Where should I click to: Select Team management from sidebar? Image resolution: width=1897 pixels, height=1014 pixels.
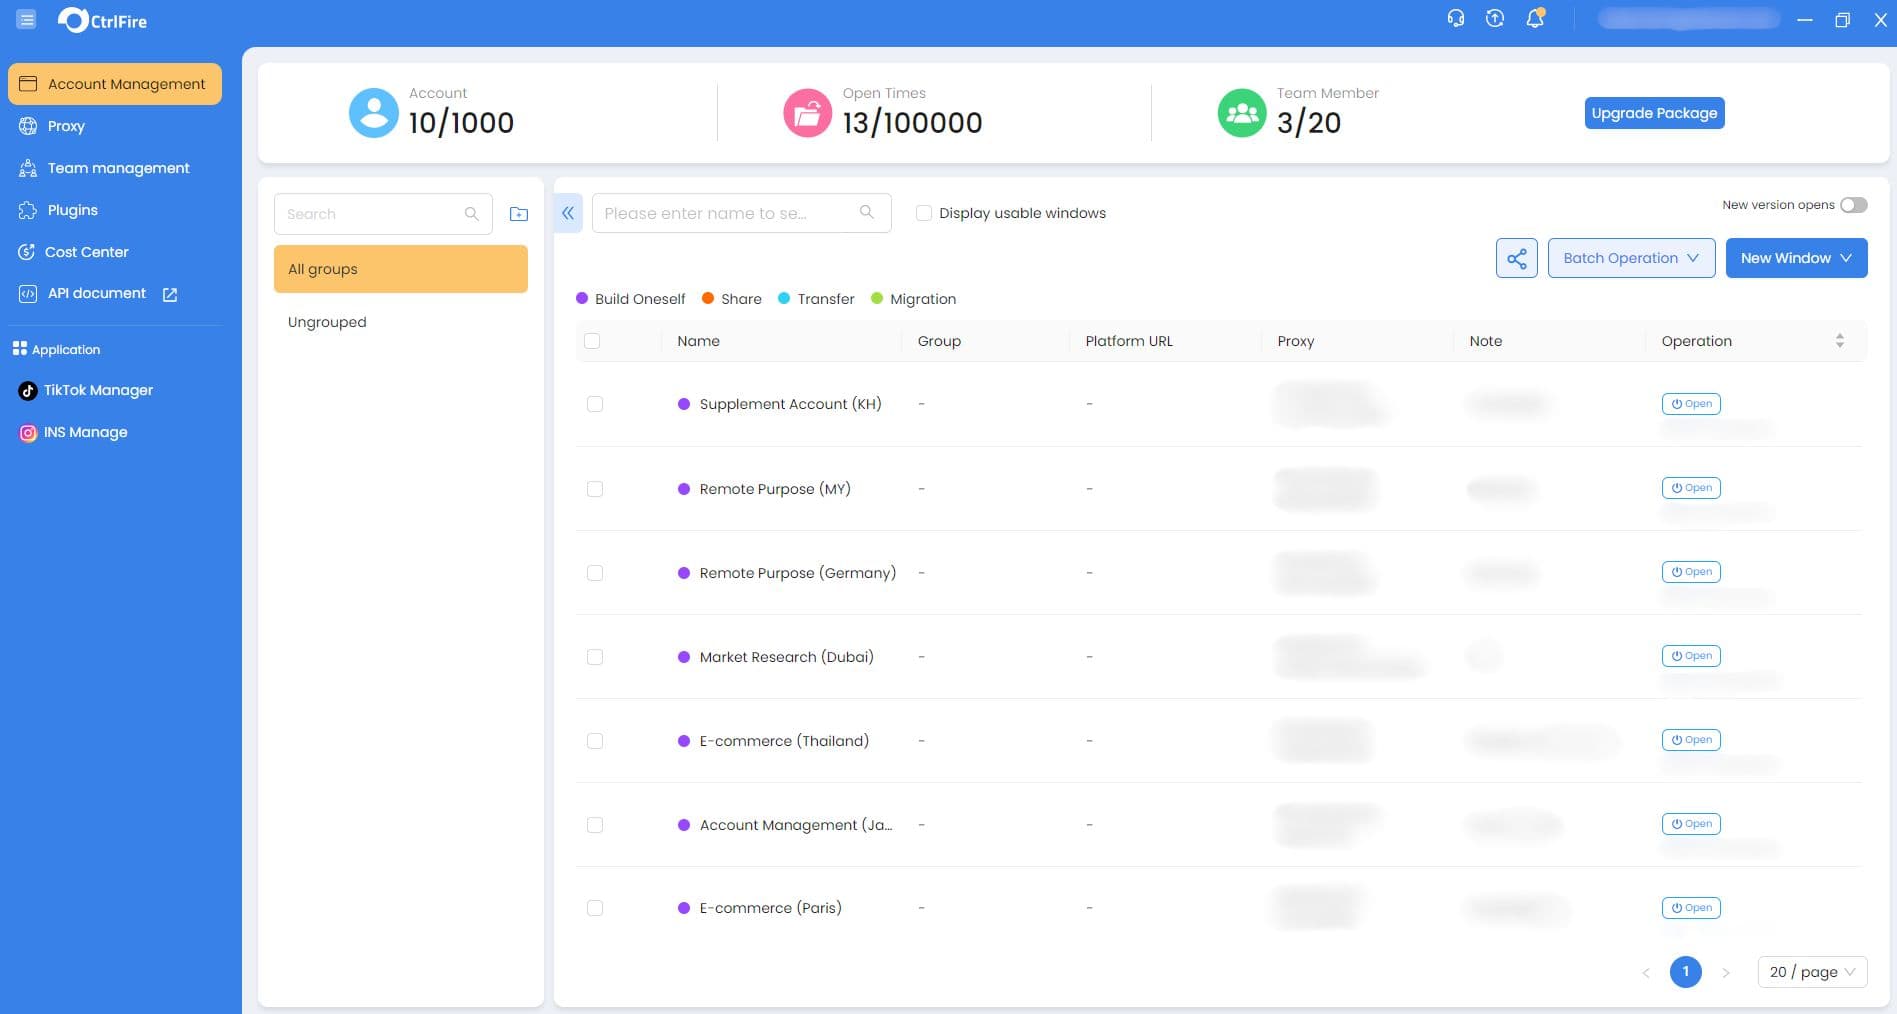[x=118, y=168]
